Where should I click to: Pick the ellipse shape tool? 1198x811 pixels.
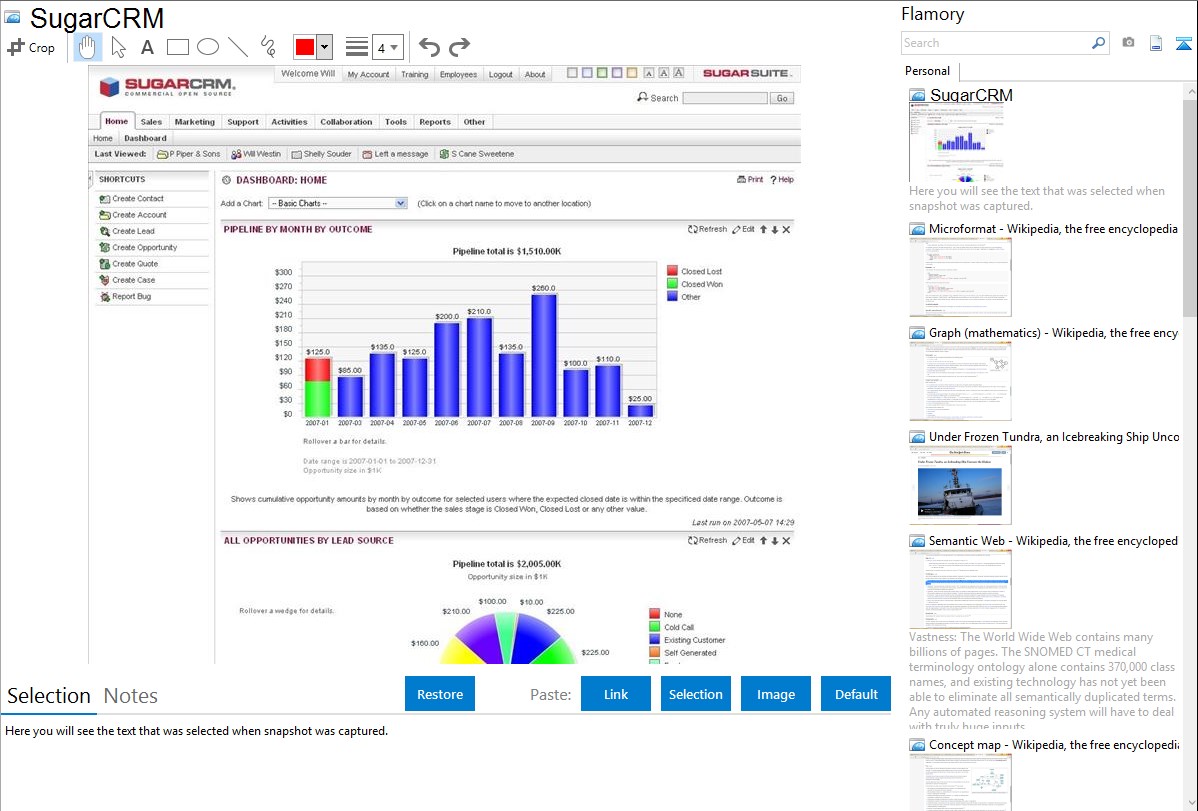(x=207, y=47)
